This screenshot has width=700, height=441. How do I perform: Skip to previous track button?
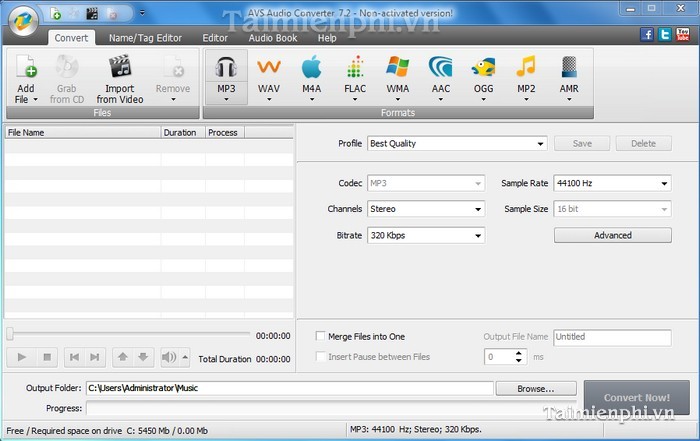pyautogui.click(x=75, y=357)
